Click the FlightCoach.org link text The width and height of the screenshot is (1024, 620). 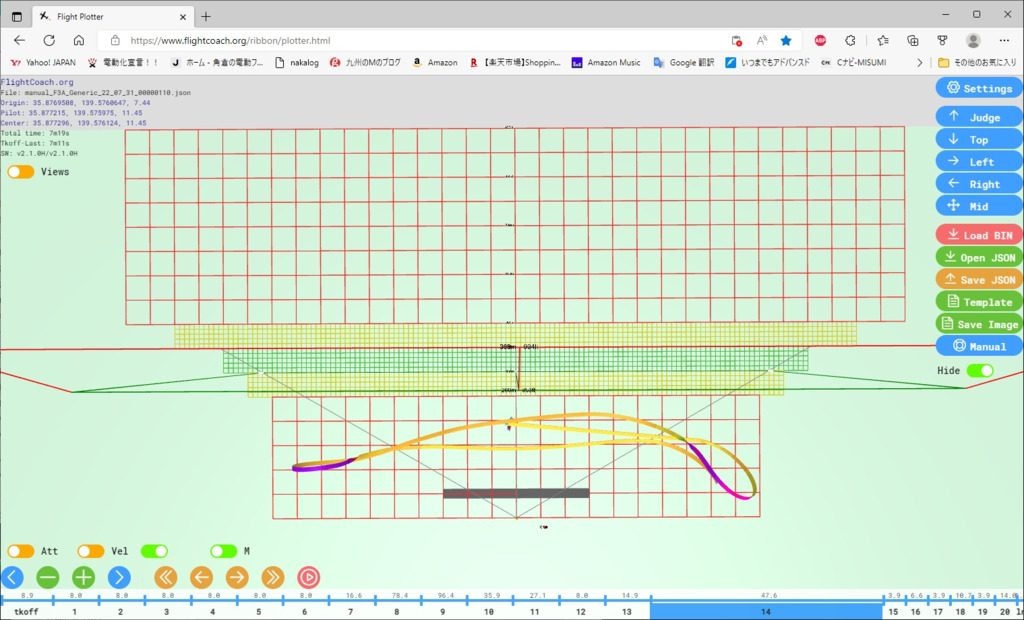[37, 82]
